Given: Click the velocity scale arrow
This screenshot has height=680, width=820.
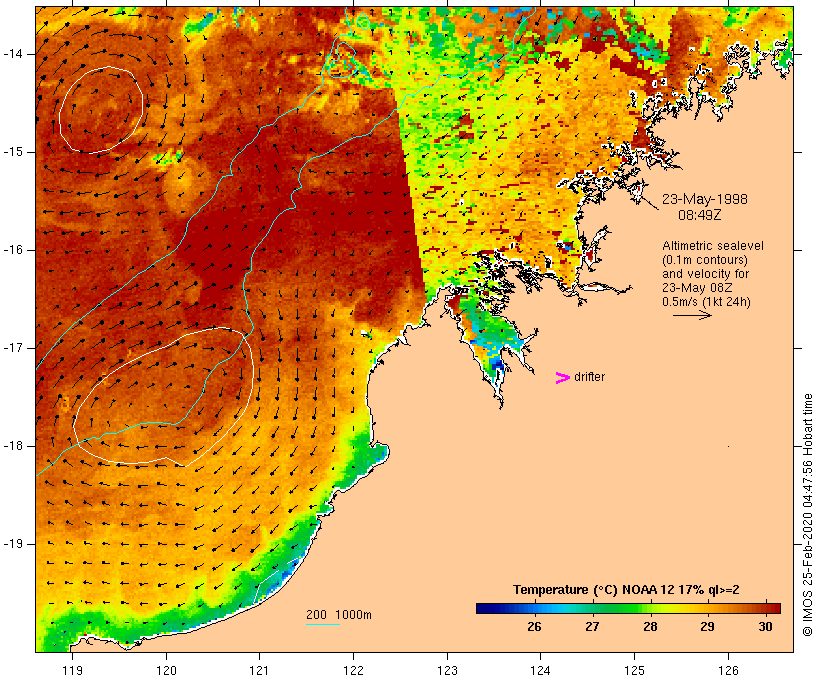Looking at the screenshot, I should 692,315.
